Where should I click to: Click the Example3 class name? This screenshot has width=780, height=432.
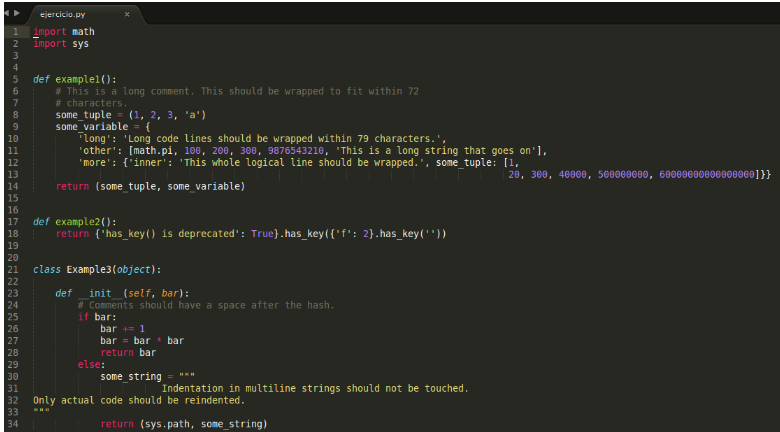[88, 269]
